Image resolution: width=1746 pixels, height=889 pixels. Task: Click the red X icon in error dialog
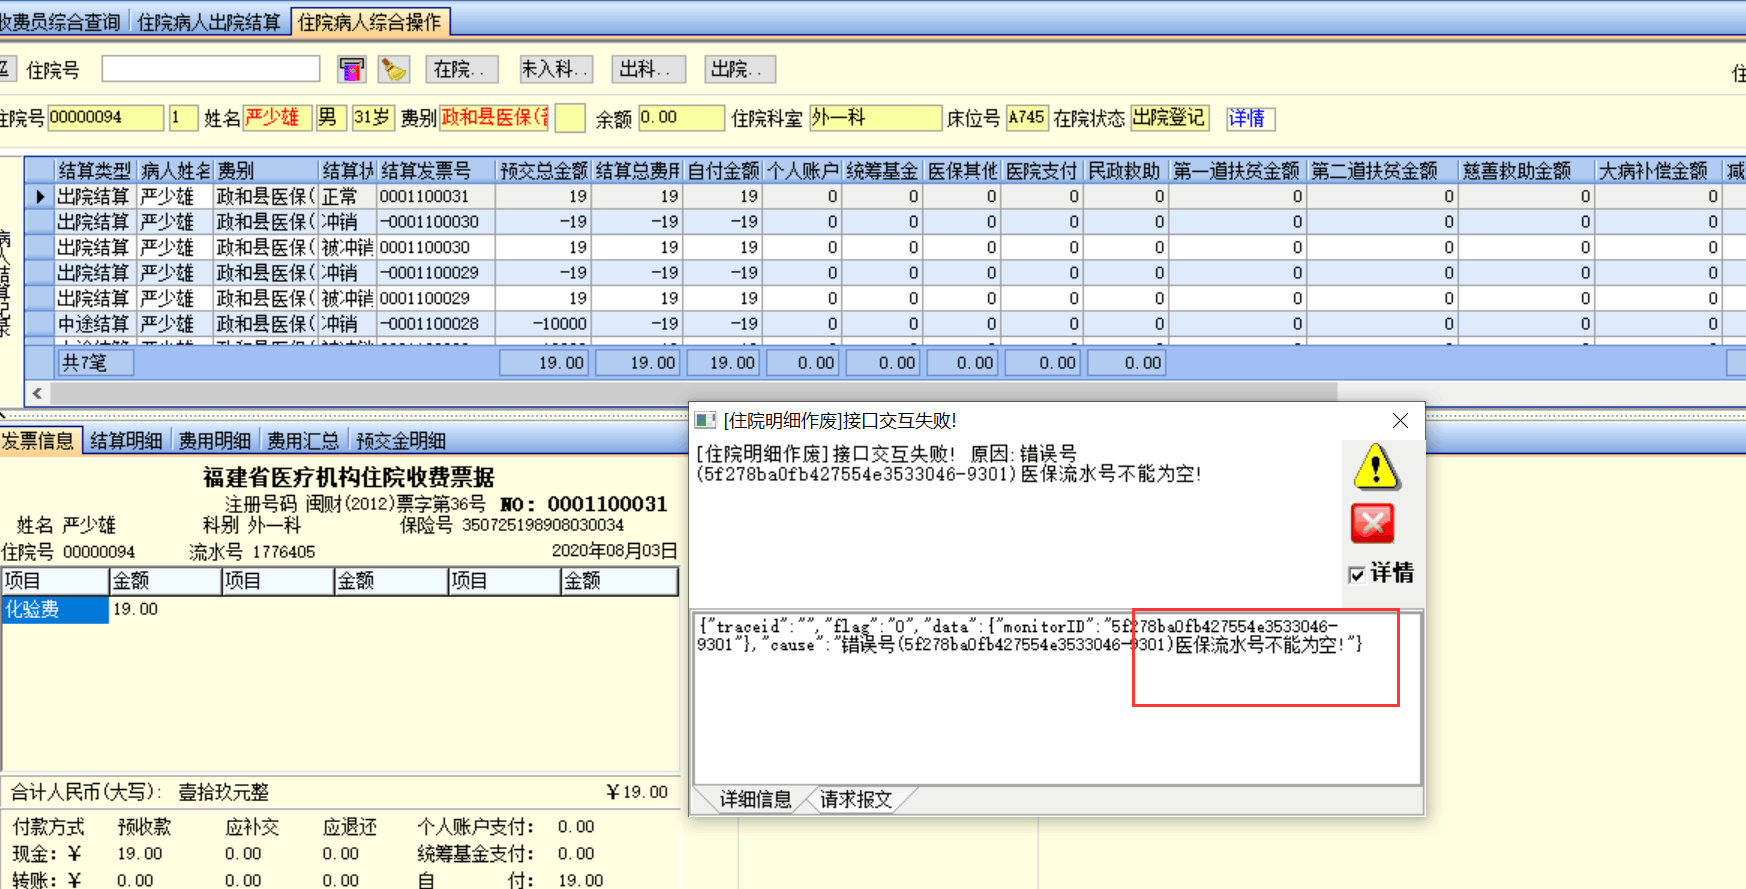(1372, 523)
